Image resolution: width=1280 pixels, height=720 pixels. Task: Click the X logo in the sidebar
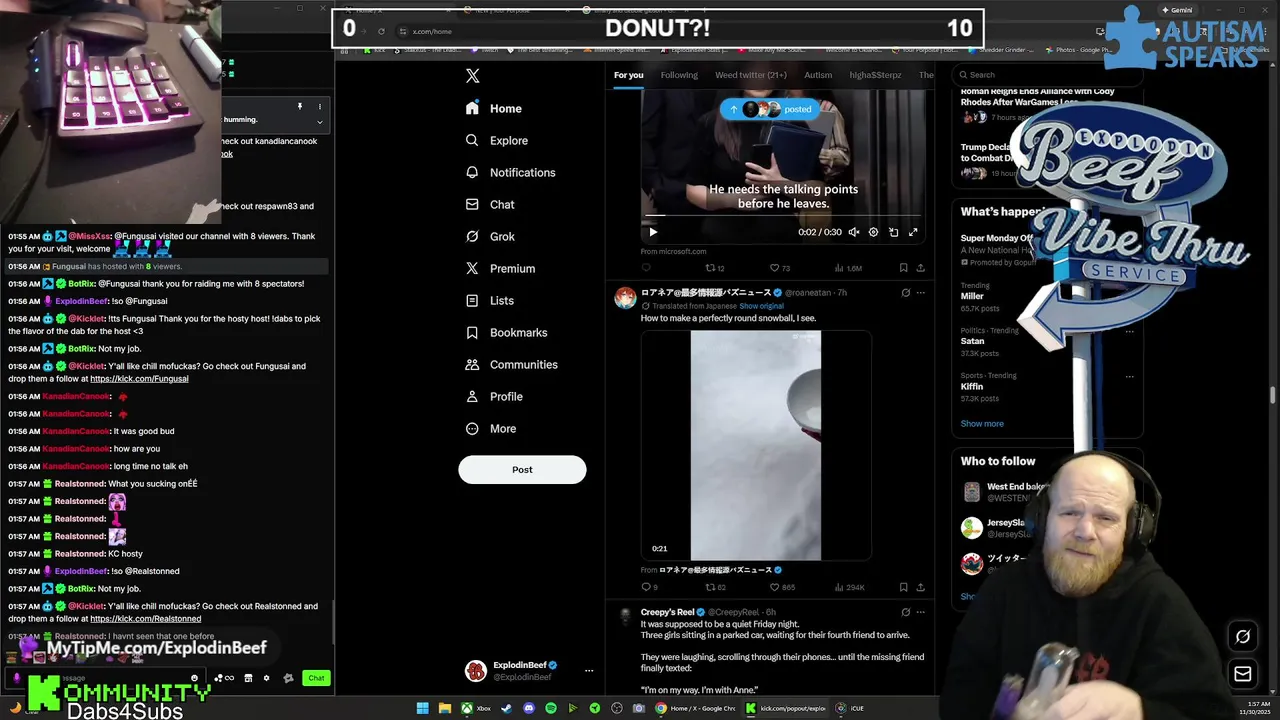click(473, 76)
